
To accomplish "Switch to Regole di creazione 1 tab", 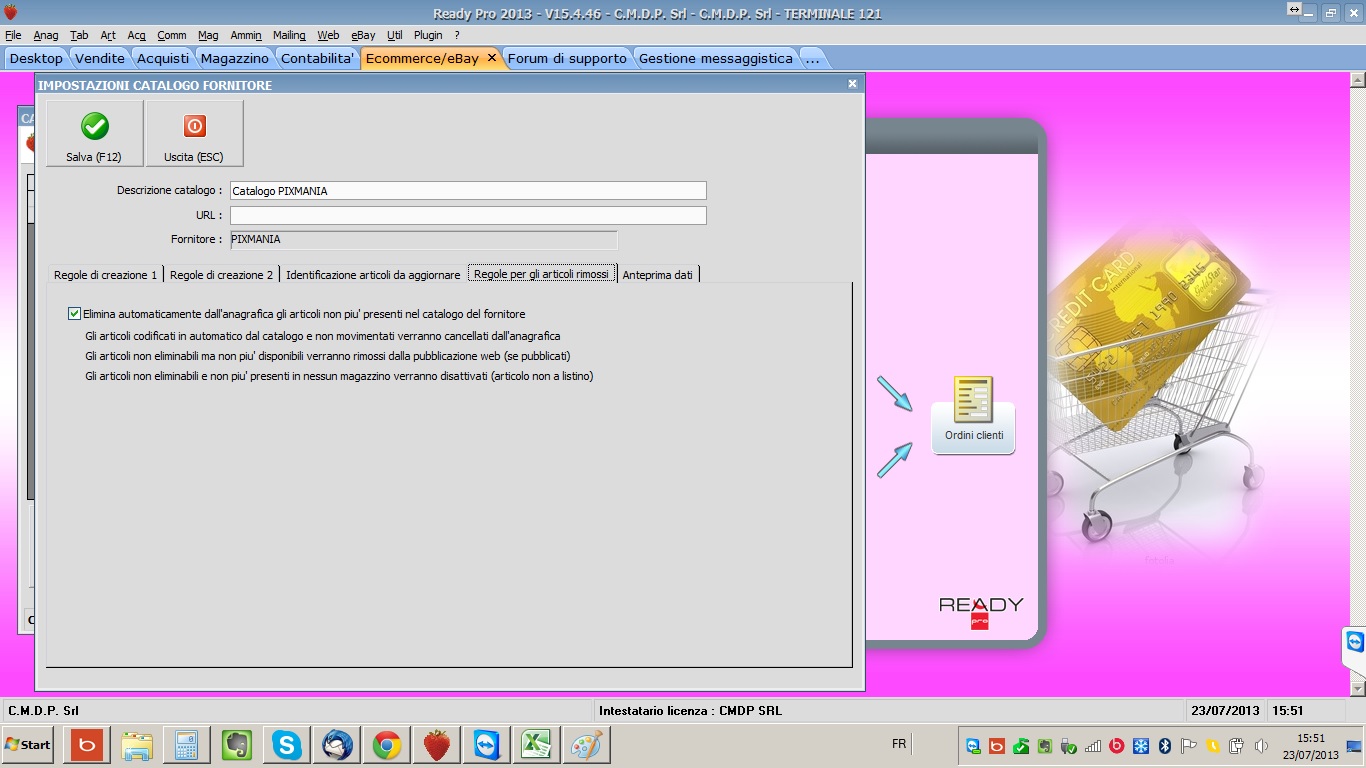I will 105,274.
